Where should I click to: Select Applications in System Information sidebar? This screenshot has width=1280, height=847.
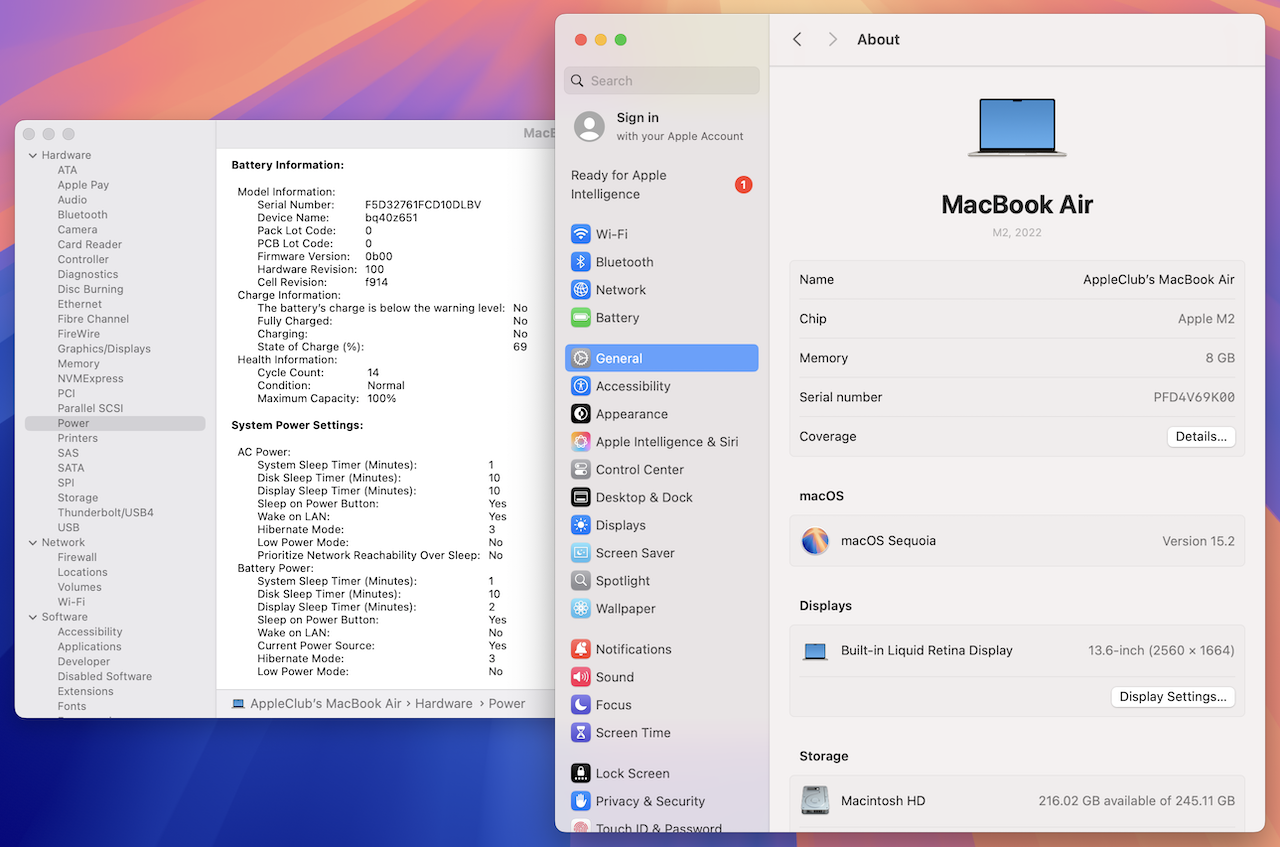click(89, 647)
